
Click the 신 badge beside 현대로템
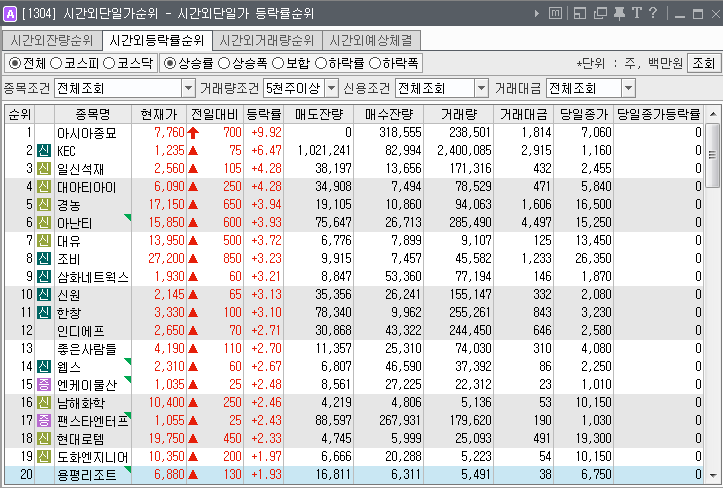pos(44,438)
